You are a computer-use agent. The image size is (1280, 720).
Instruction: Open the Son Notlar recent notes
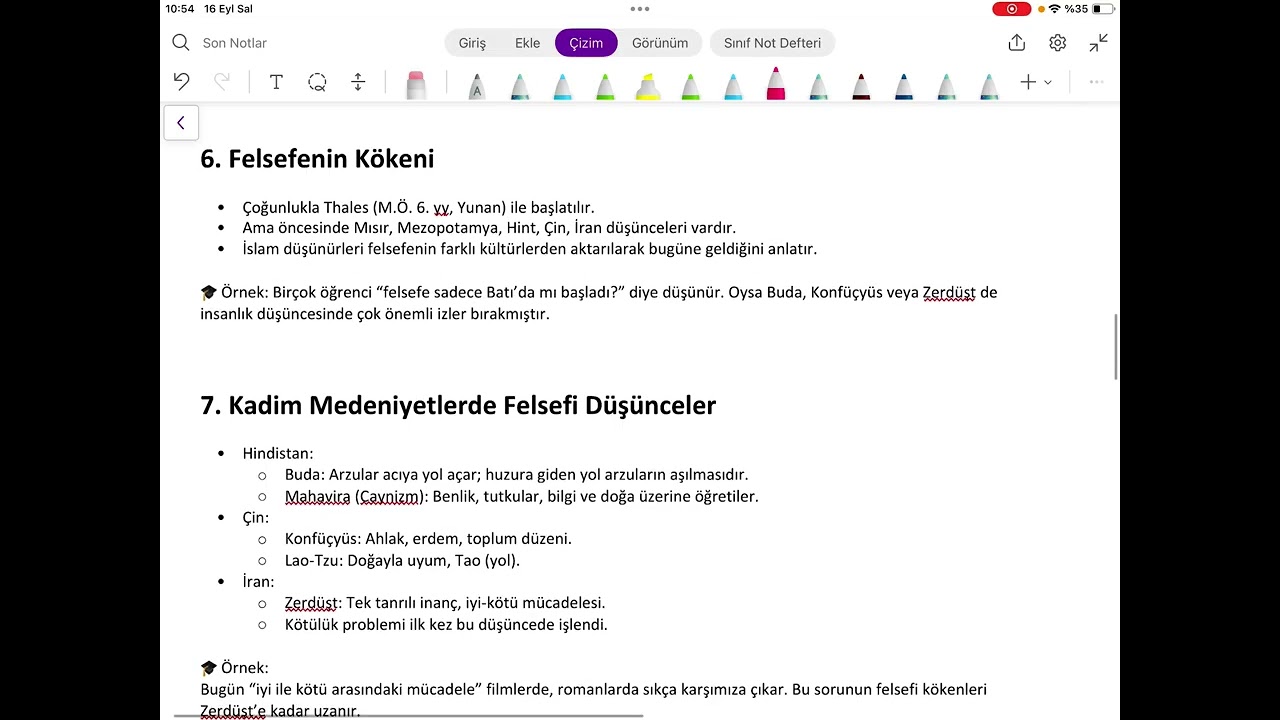(x=234, y=43)
